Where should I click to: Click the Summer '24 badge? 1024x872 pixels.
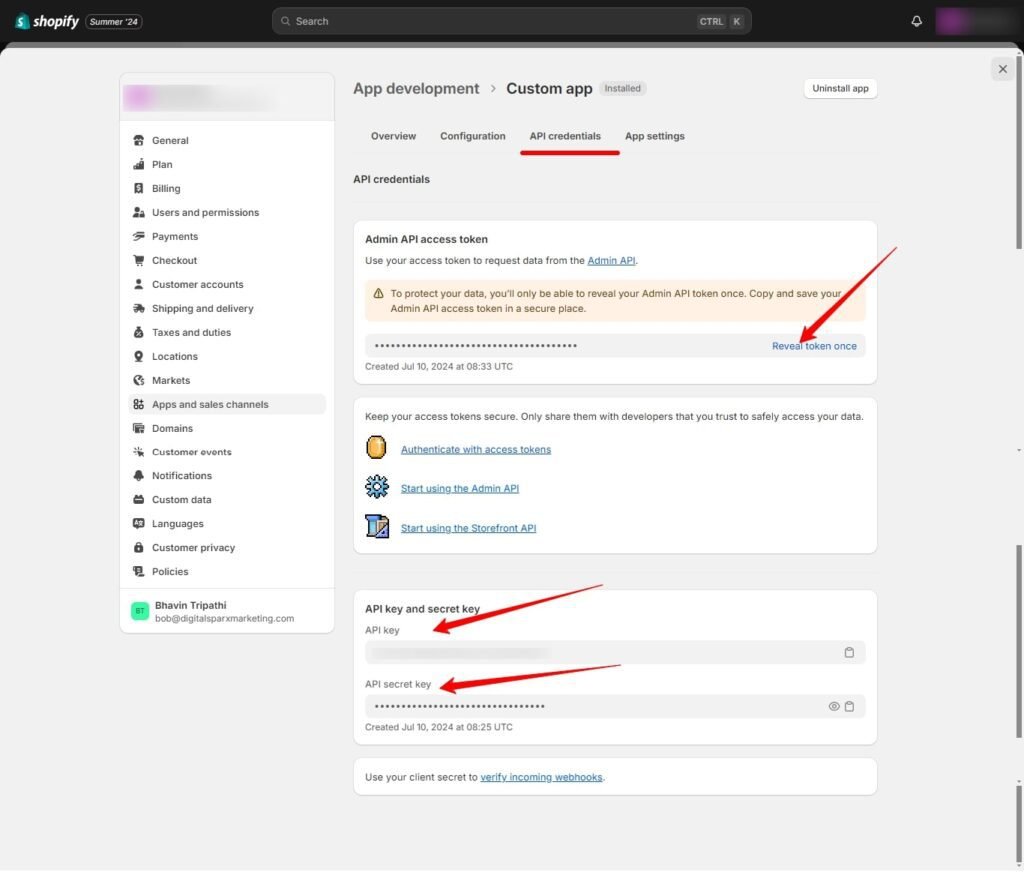pos(114,22)
